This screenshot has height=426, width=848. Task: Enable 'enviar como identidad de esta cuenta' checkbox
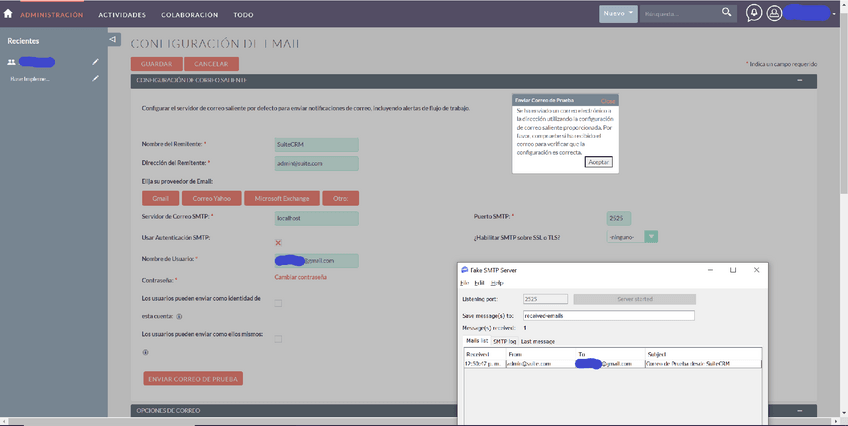coord(278,302)
